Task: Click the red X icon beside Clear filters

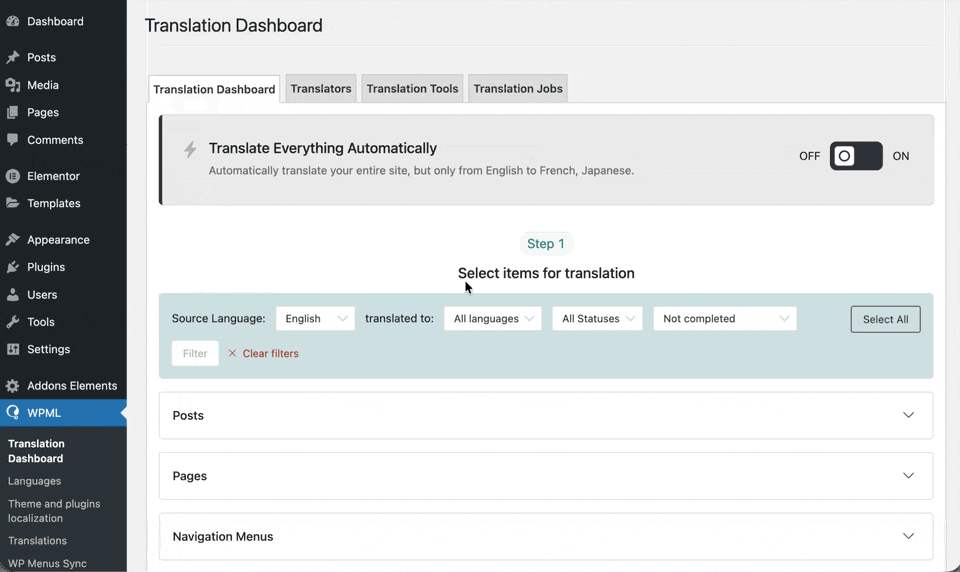Action: point(232,353)
